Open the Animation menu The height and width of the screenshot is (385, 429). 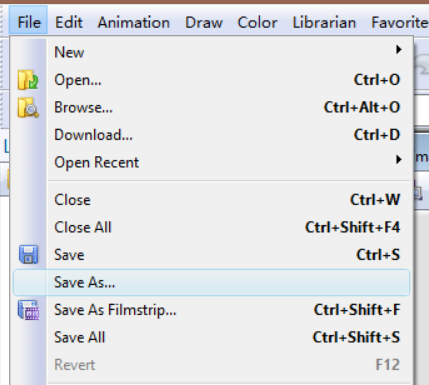click(x=134, y=22)
